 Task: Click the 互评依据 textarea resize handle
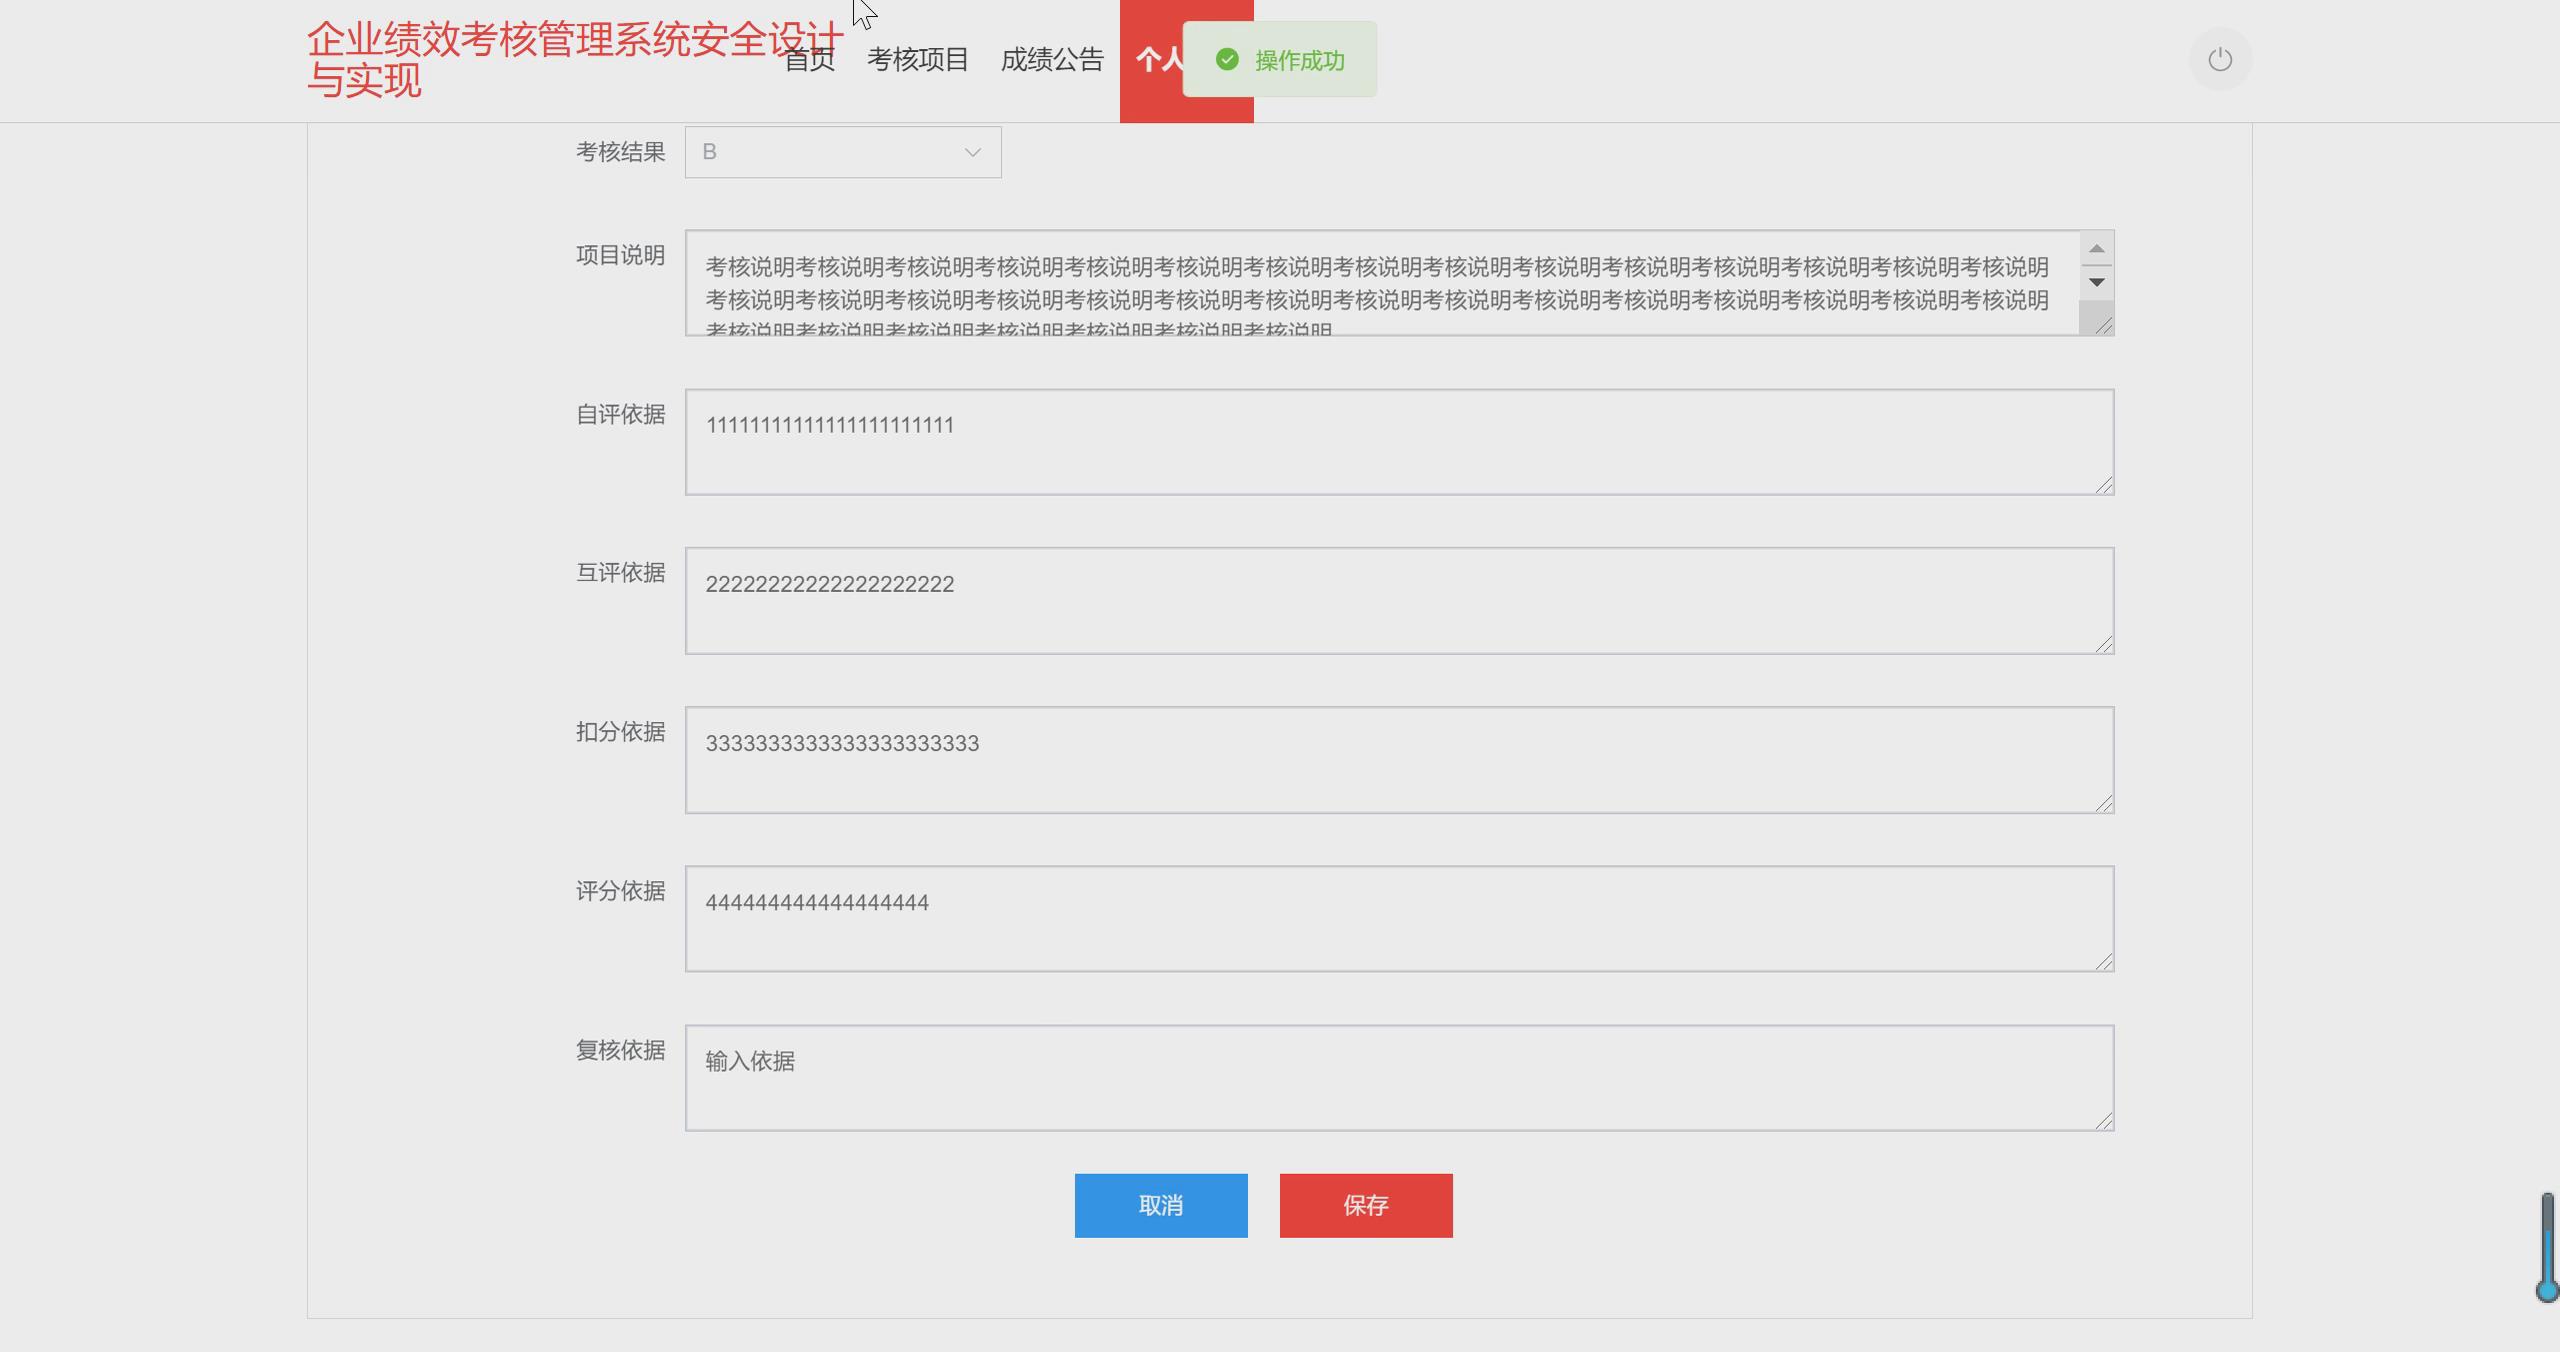point(2103,645)
